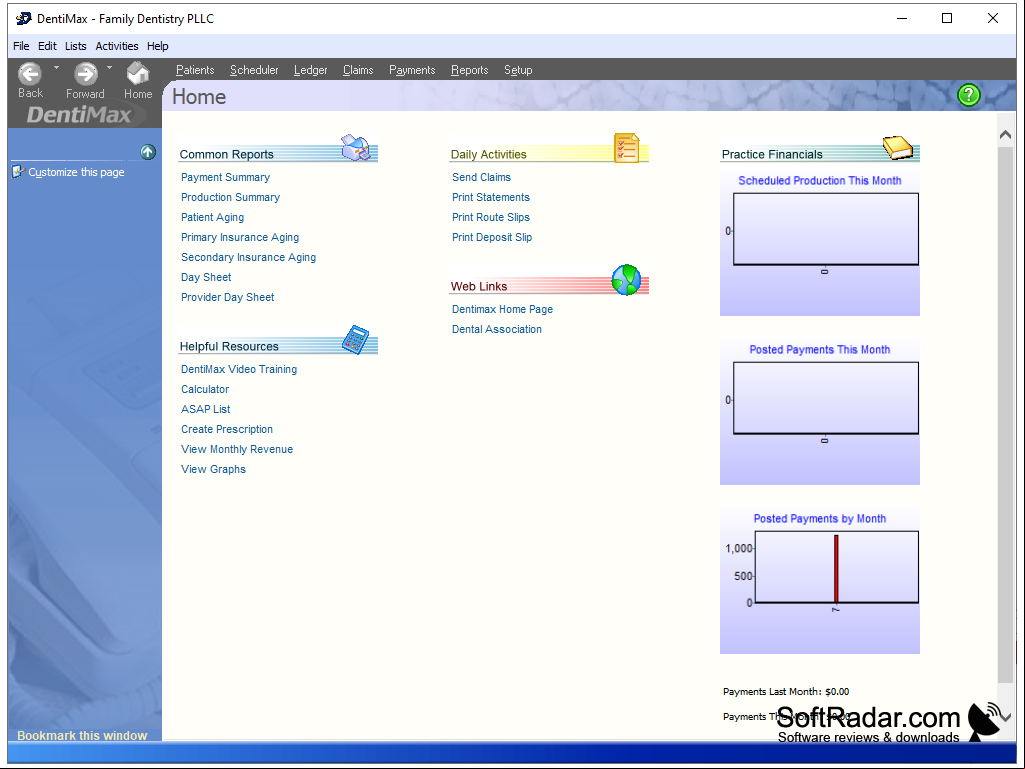The width and height of the screenshot is (1025, 769).
Task: Click the Create Prescription link
Action: coord(227,430)
